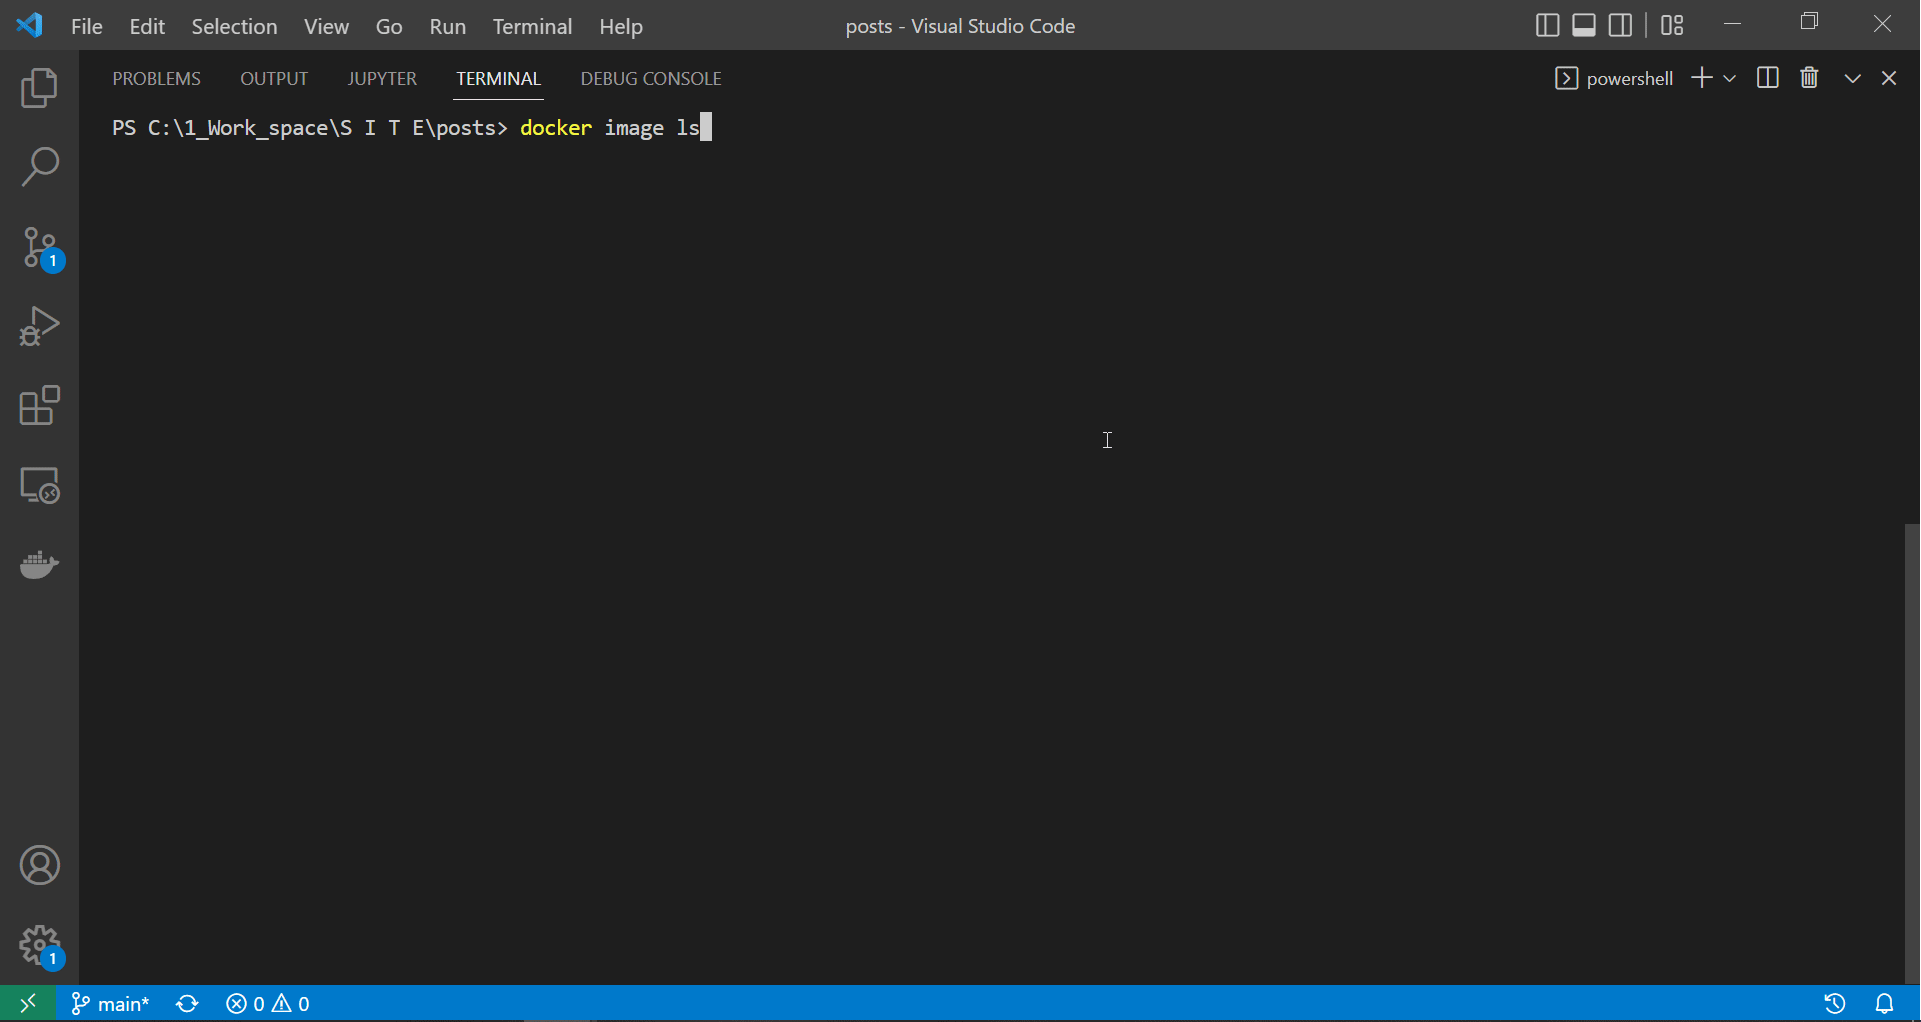Open the Remote Explorer view
Image resolution: width=1921 pixels, height=1022 pixels.
(x=39, y=486)
